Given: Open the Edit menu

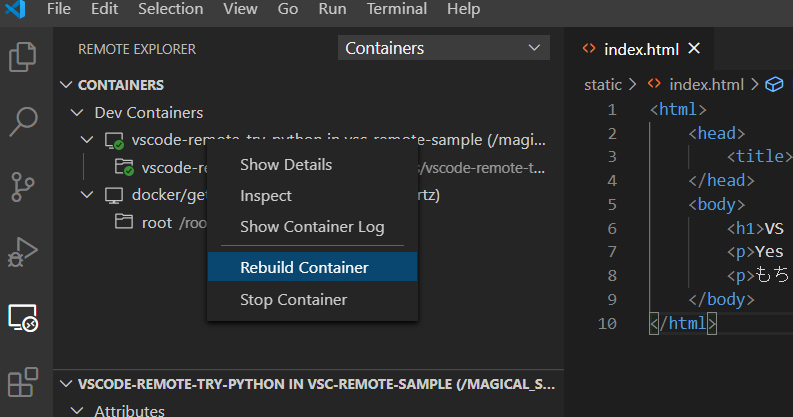Looking at the screenshot, I should pos(105,9).
